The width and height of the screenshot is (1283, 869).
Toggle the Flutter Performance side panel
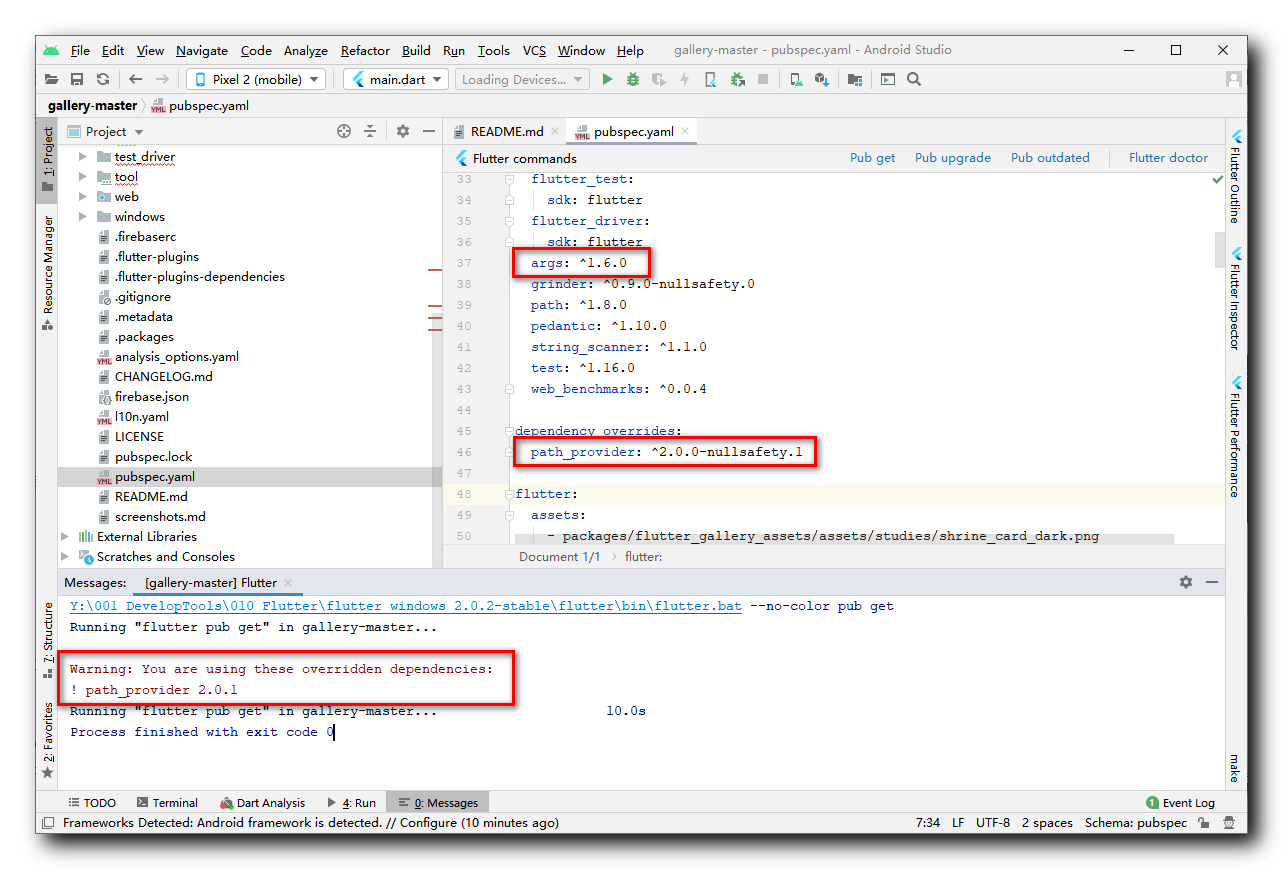pyautogui.click(x=1236, y=437)
